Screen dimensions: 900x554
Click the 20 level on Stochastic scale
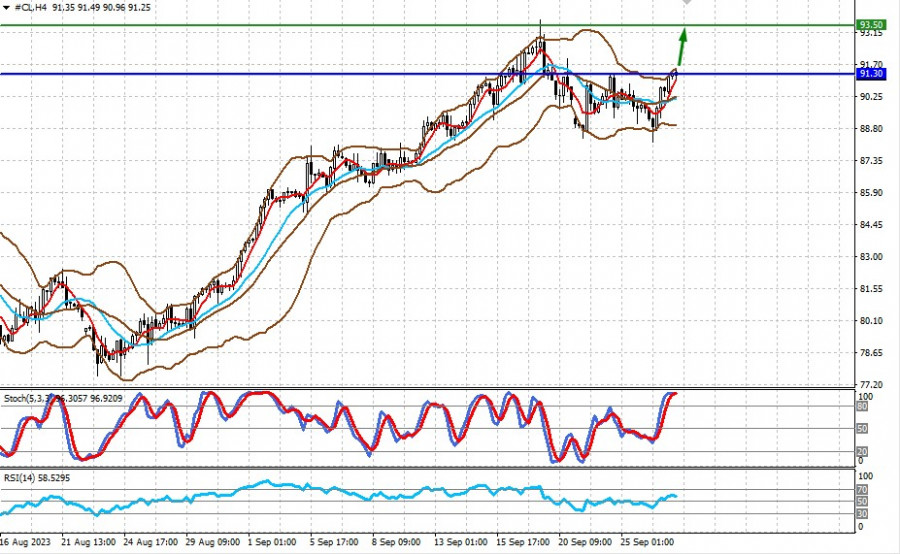862,452
